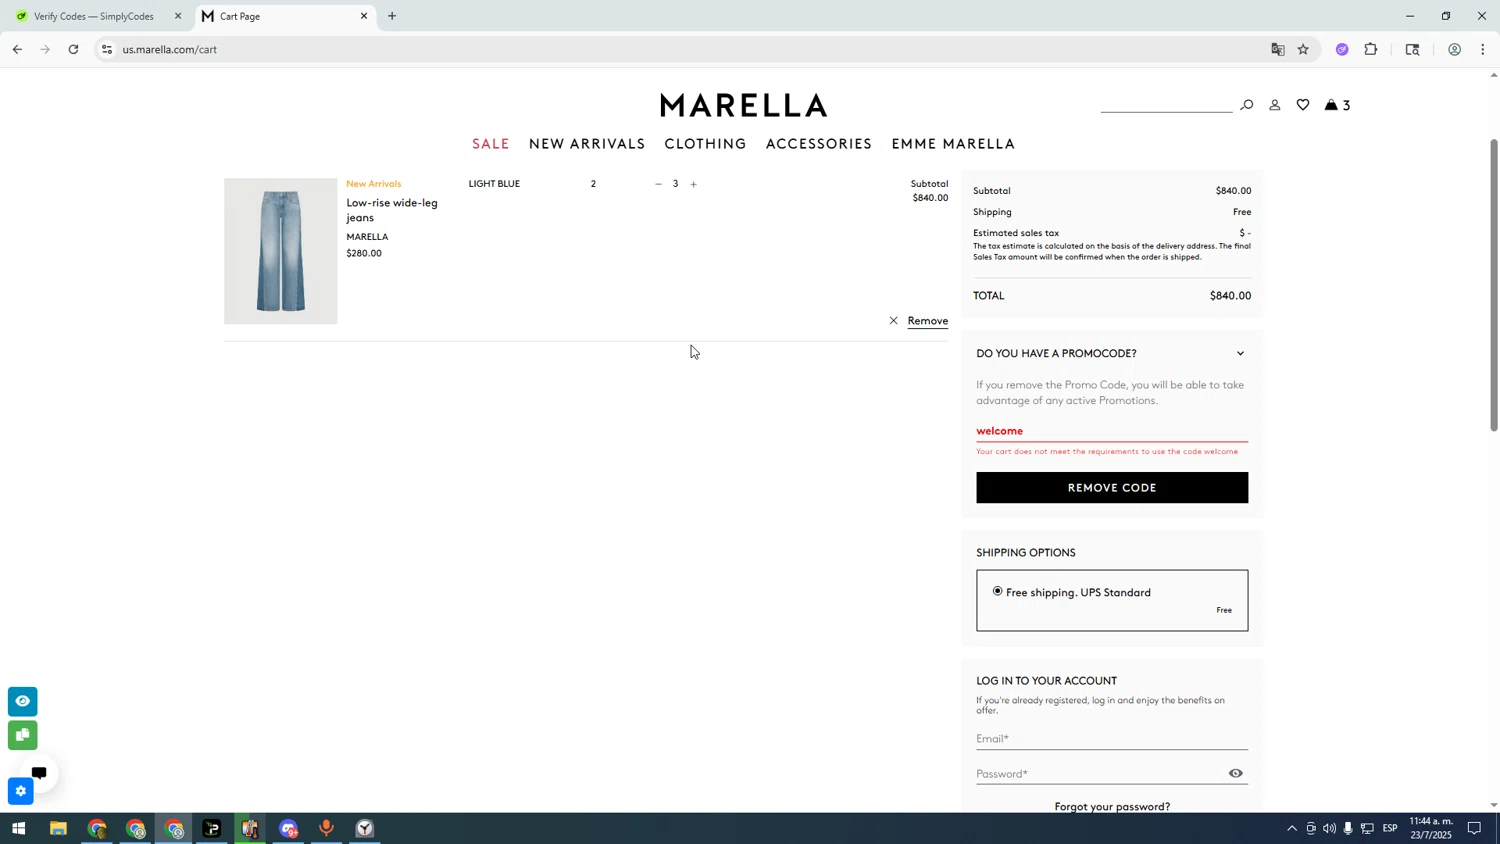Select Free shipping UPS Standard radio
1500x844 pixels.
(997, 591)
